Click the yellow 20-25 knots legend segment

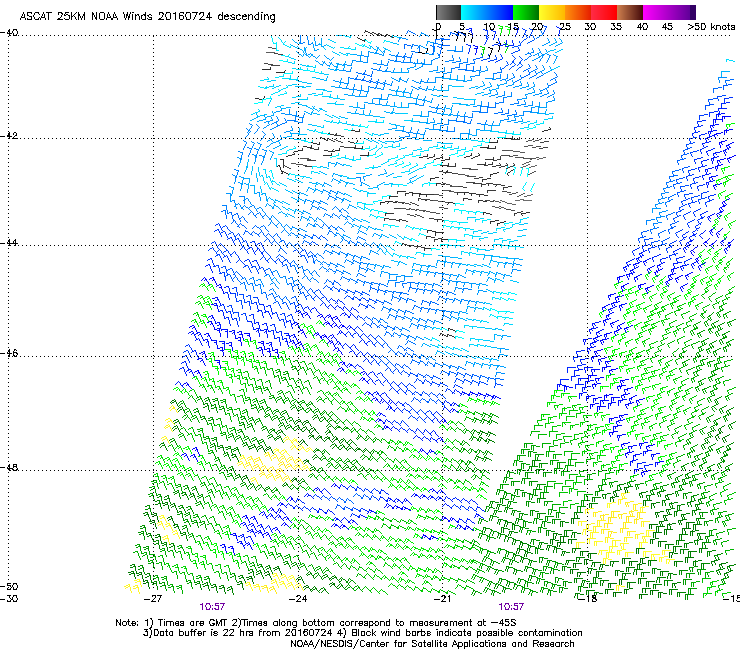pyautogui.click(x=552, y=12)
